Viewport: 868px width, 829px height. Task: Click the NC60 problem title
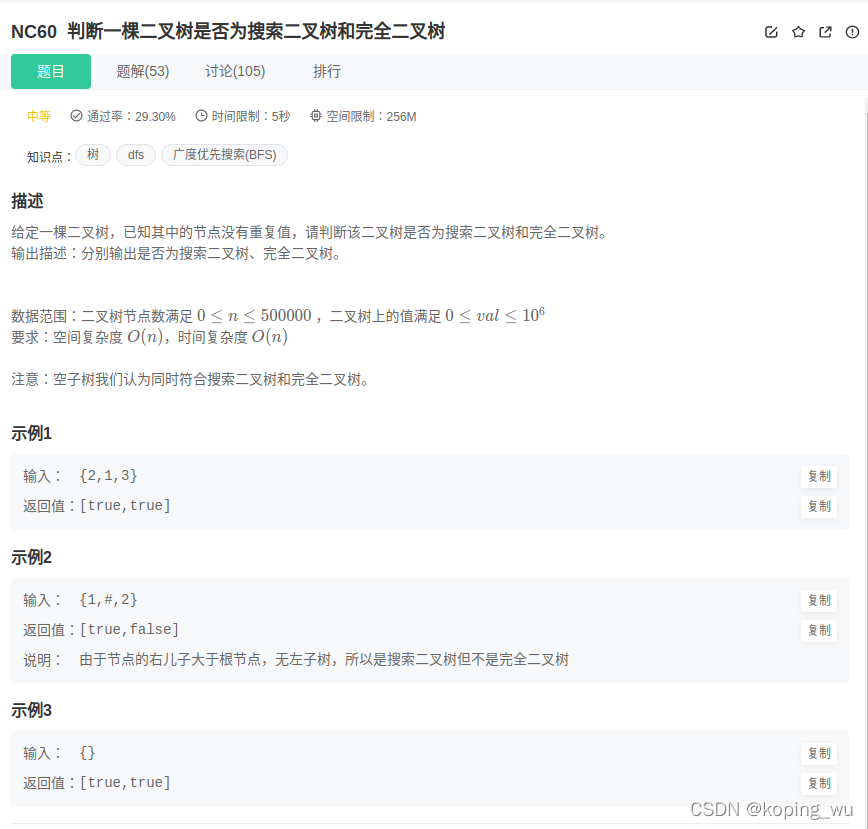228,32
